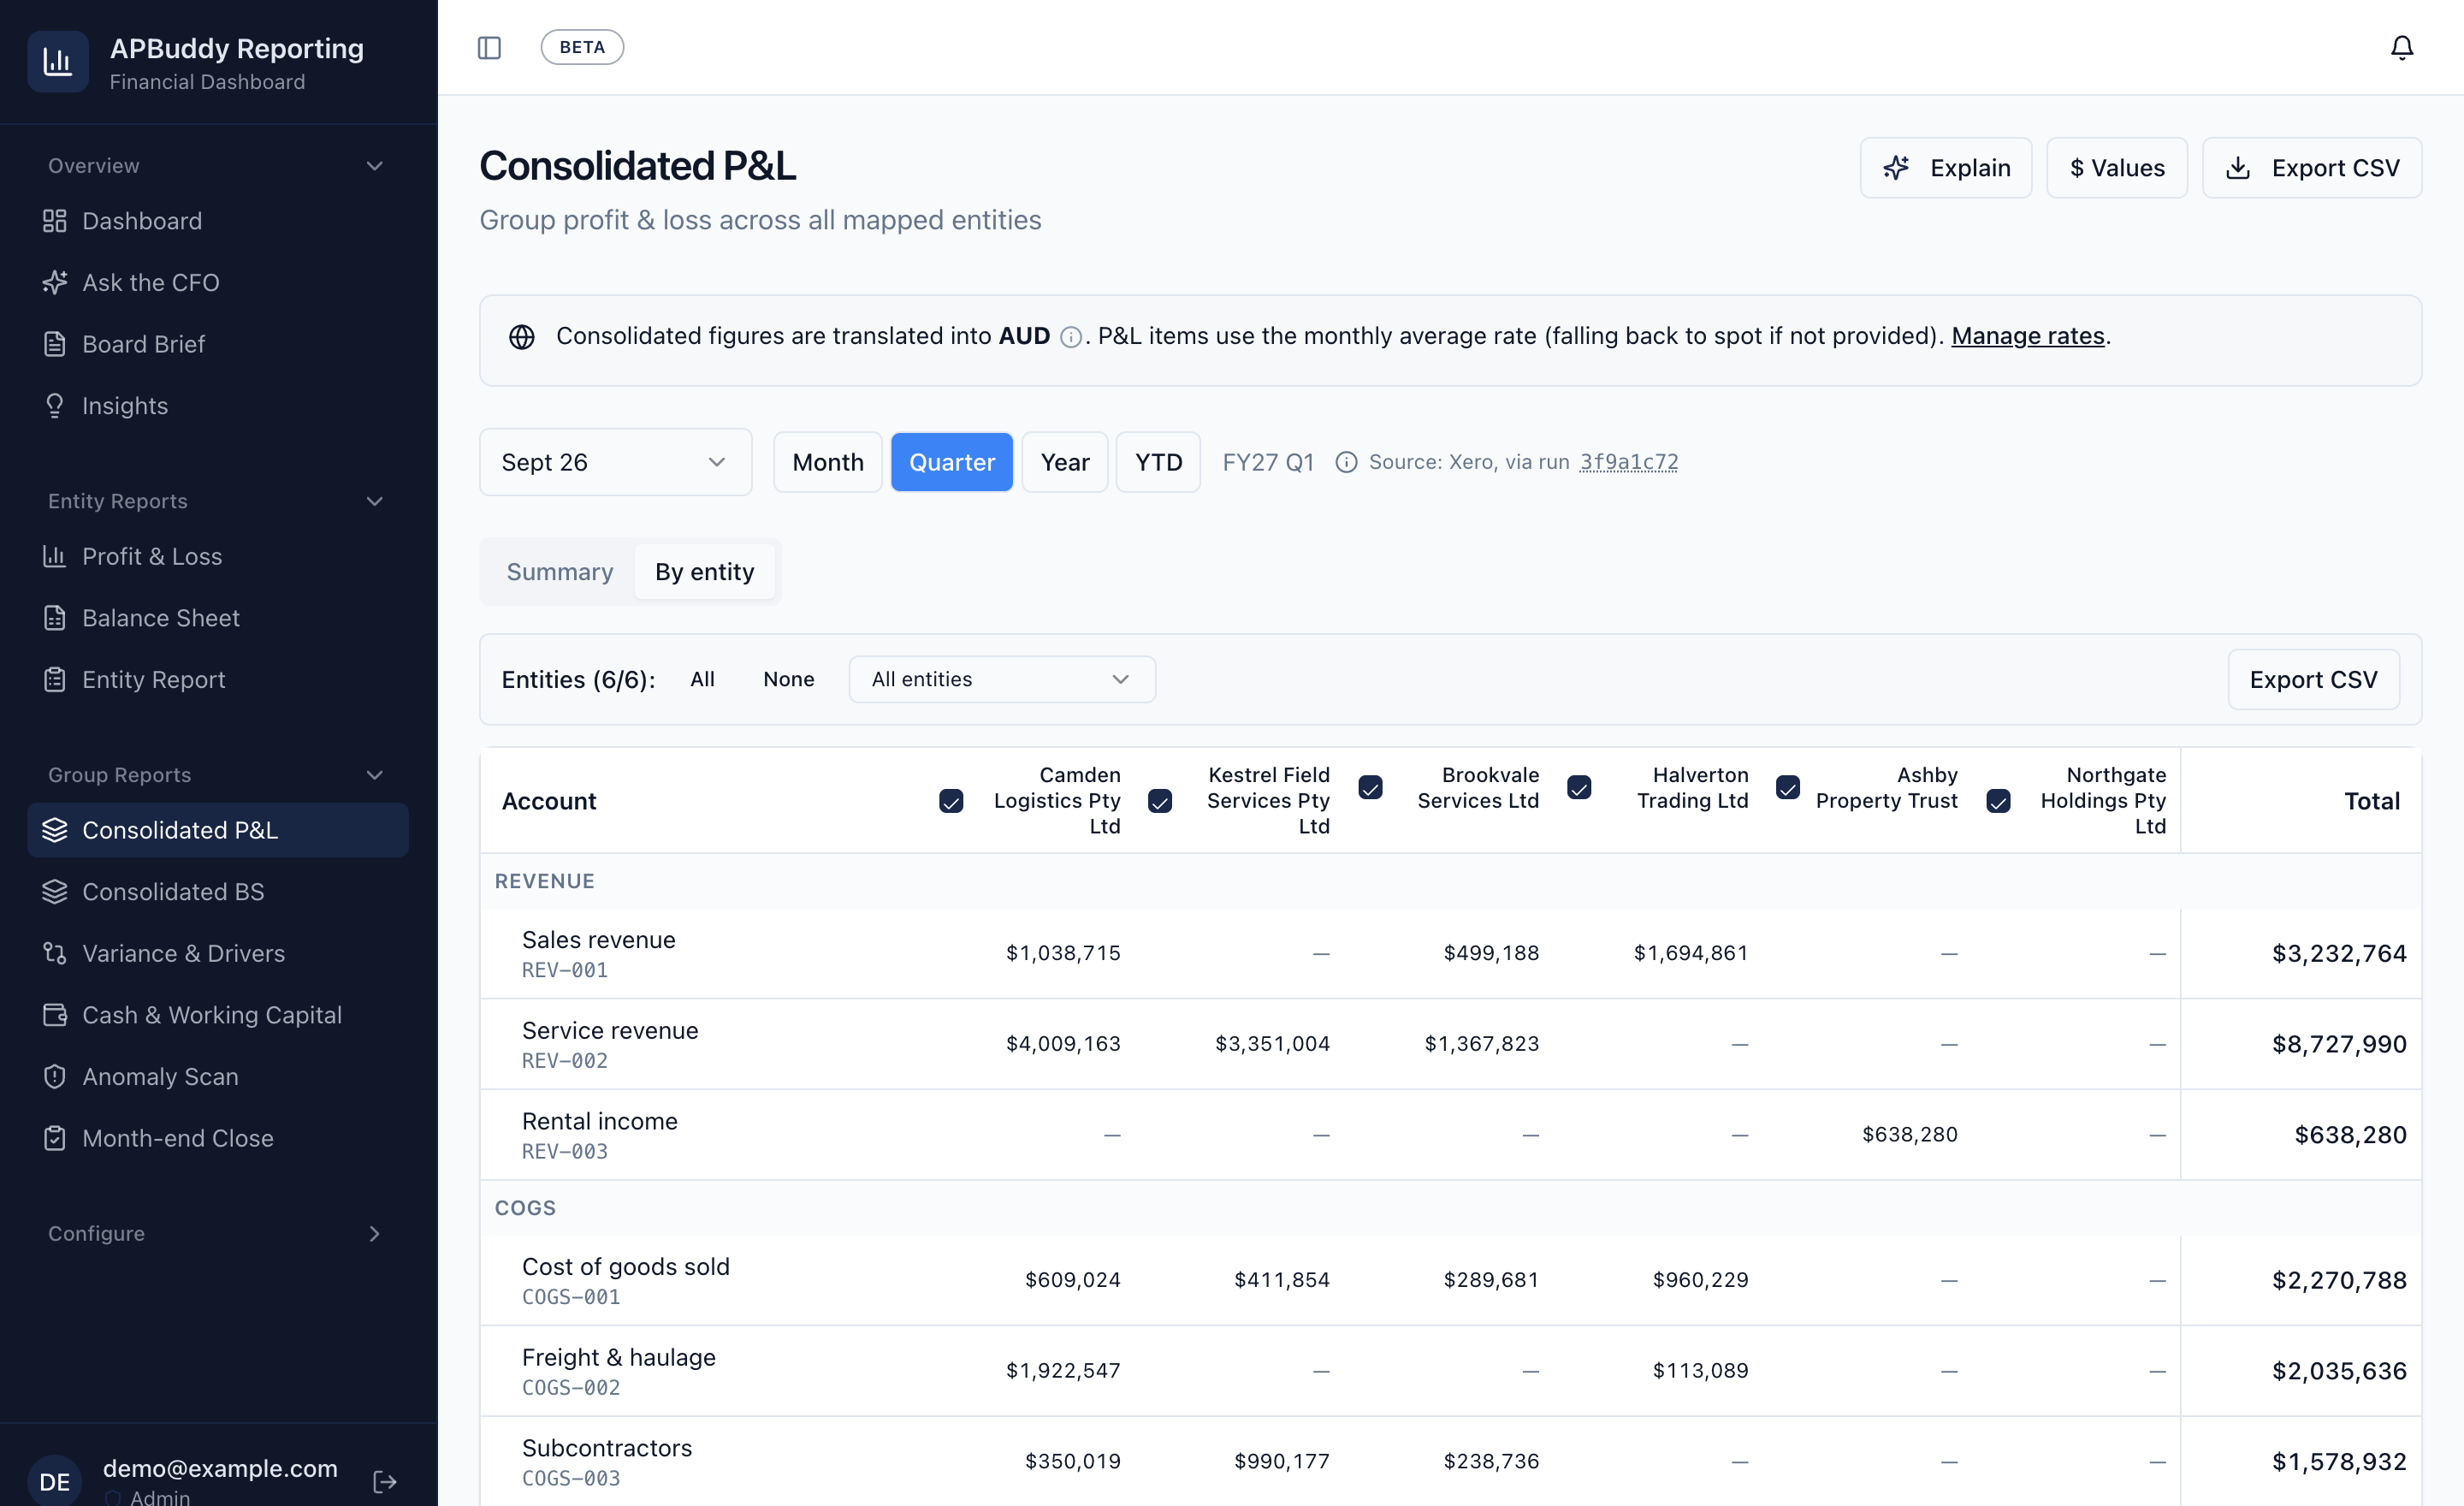Open Variance & Drivers report
The height and width of the screenshot is (1506, 2464).
[x=218, y=953]
